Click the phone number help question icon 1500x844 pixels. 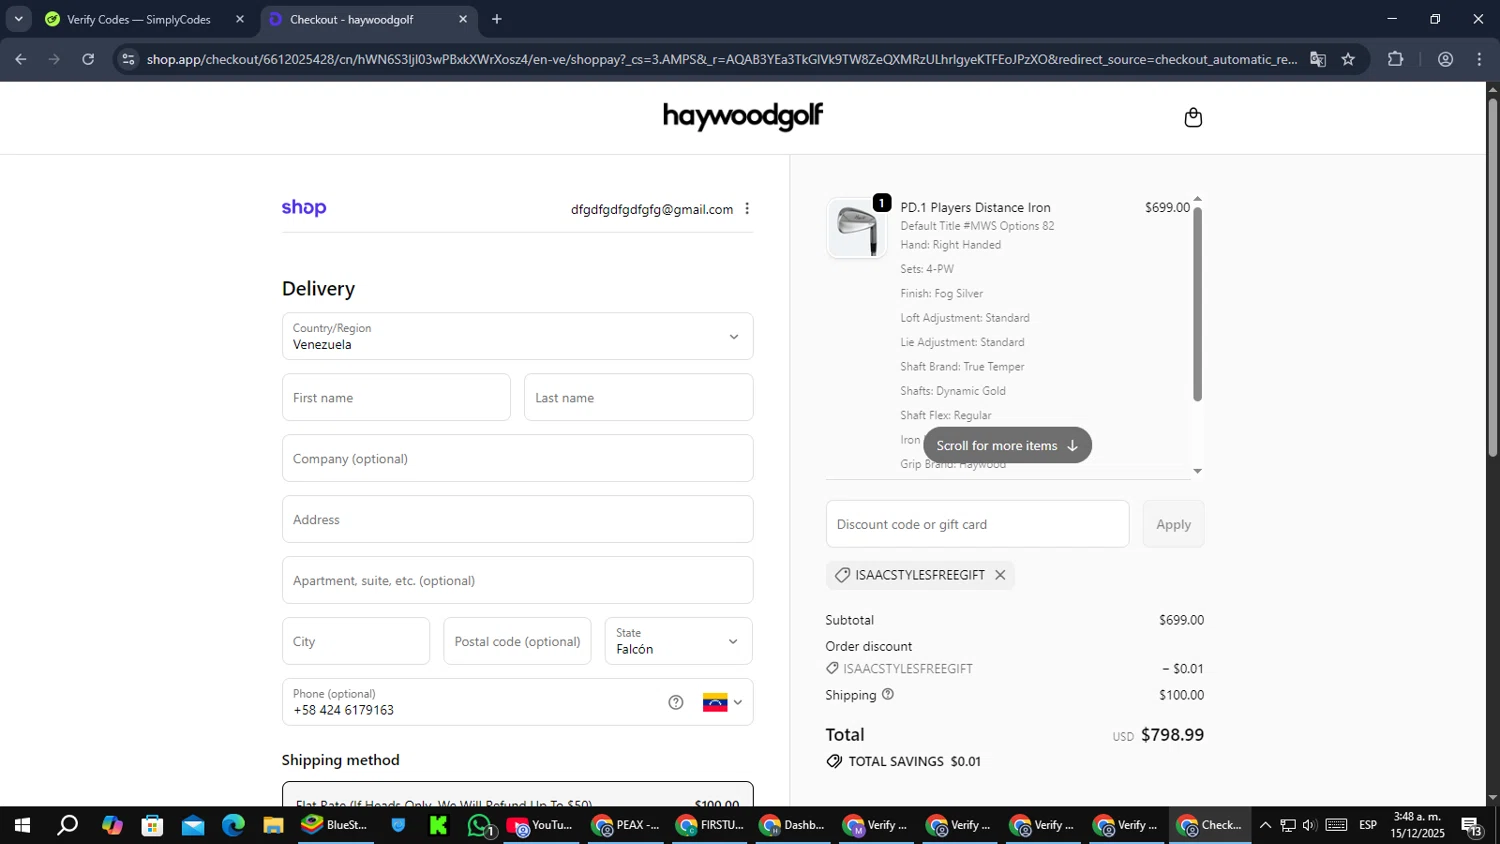point(676,702)
